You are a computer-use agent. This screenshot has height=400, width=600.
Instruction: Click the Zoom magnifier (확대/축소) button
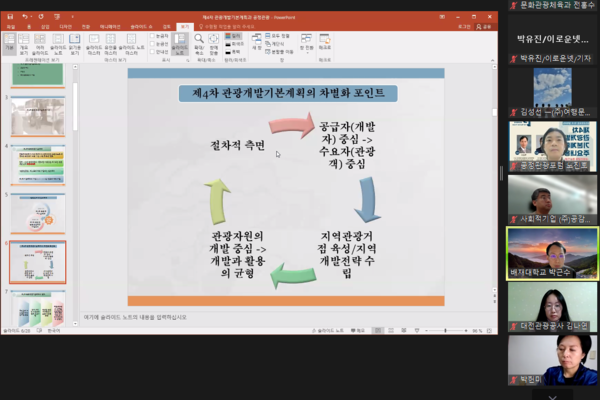click(x=199, y=44)
